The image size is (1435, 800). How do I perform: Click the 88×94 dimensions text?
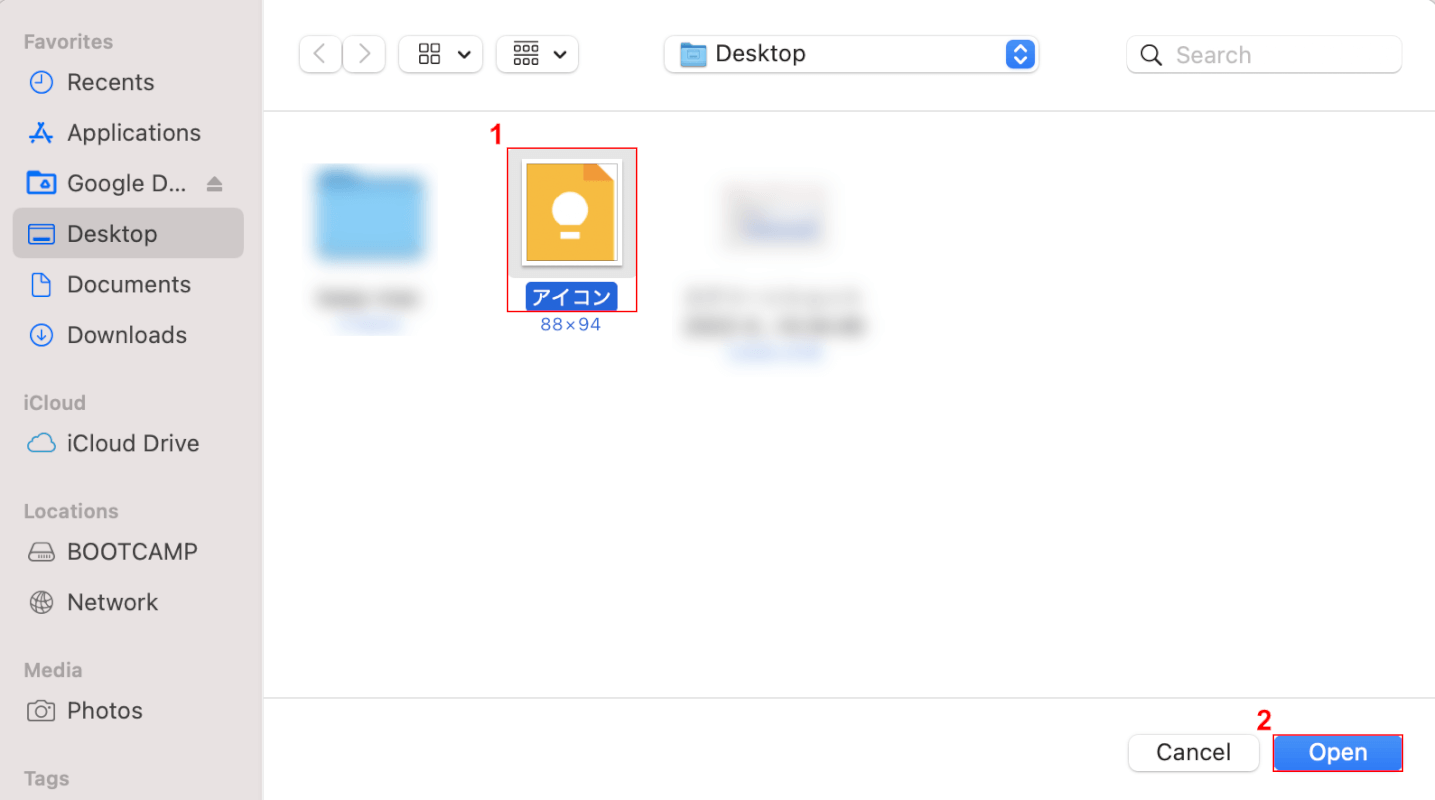click(571, 324)
